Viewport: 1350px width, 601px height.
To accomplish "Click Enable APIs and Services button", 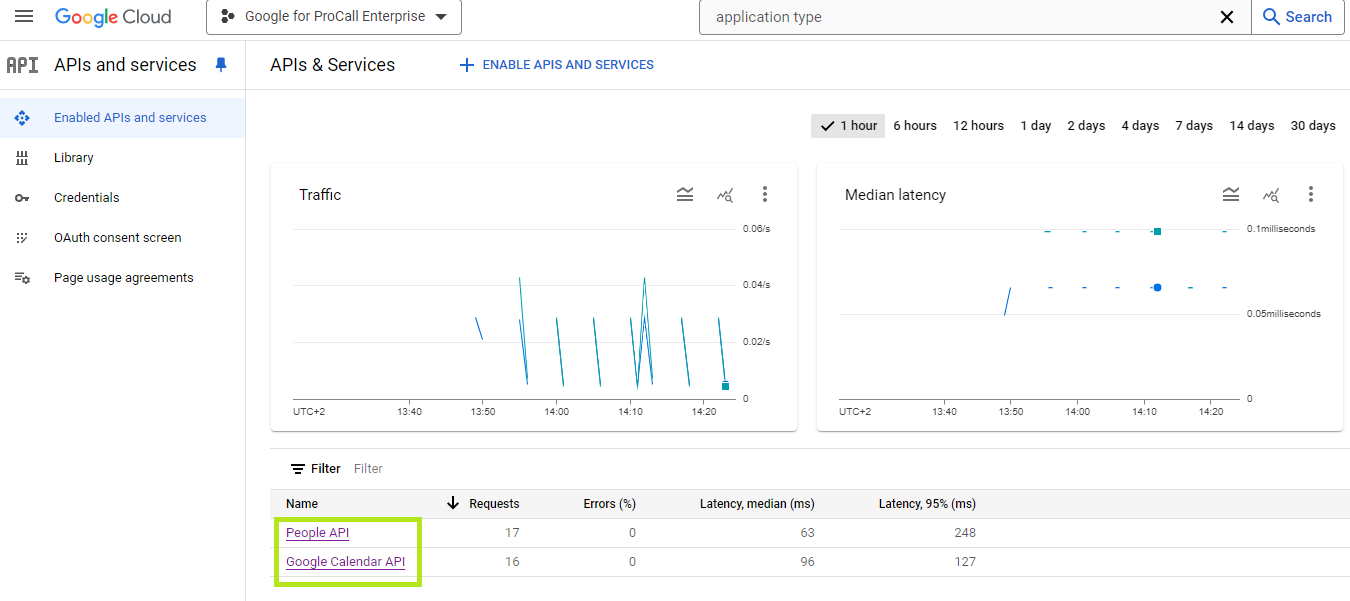I will 556,65.
